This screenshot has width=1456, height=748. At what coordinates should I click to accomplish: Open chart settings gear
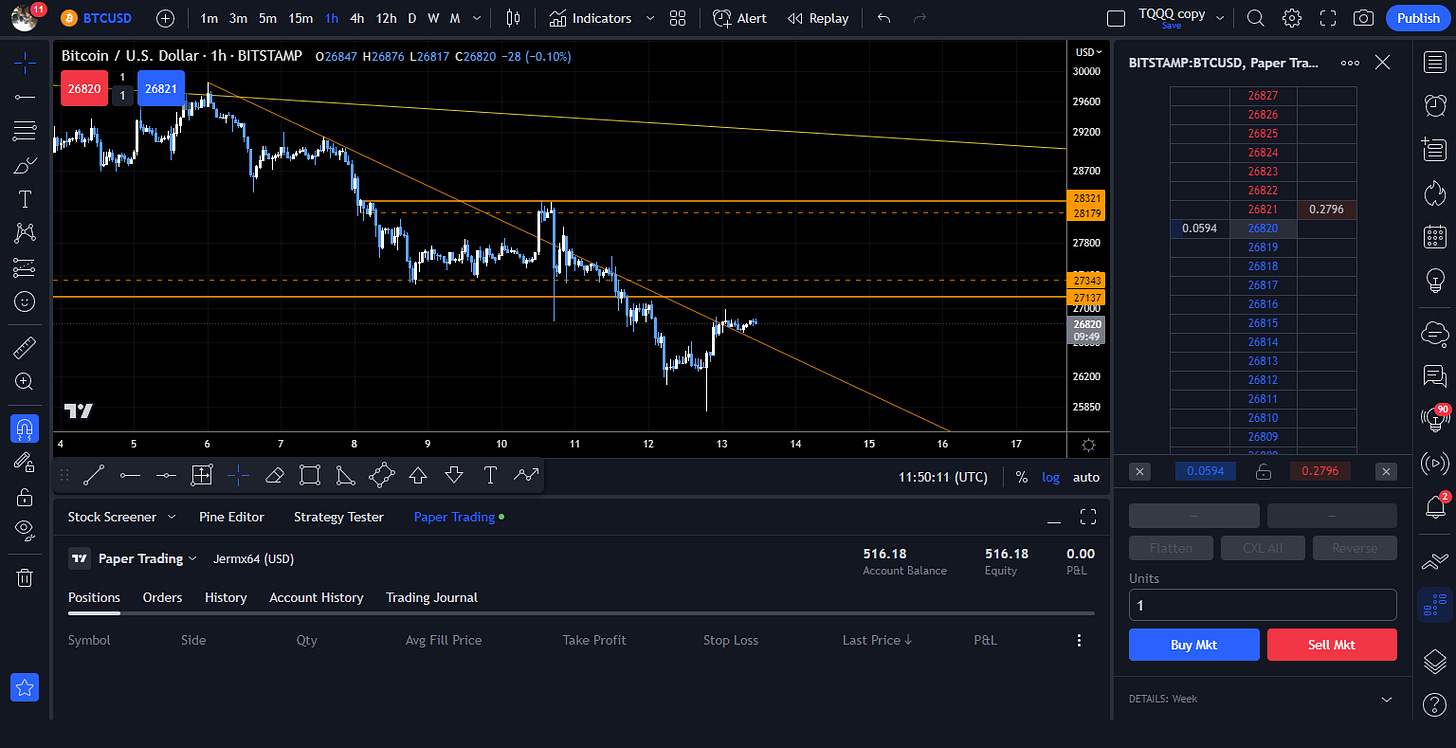pyautogui.click(x=1292, y=18)
